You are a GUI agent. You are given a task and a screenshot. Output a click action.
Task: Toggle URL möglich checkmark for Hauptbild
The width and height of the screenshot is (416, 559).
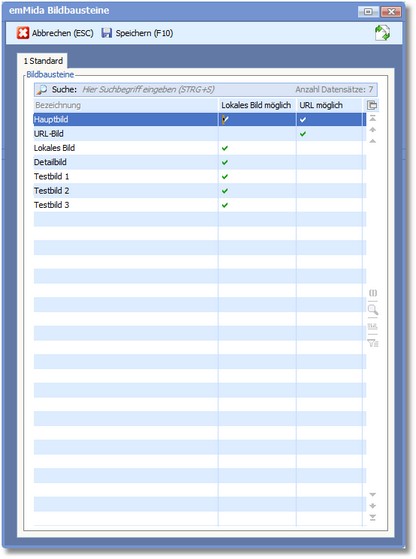303,120
